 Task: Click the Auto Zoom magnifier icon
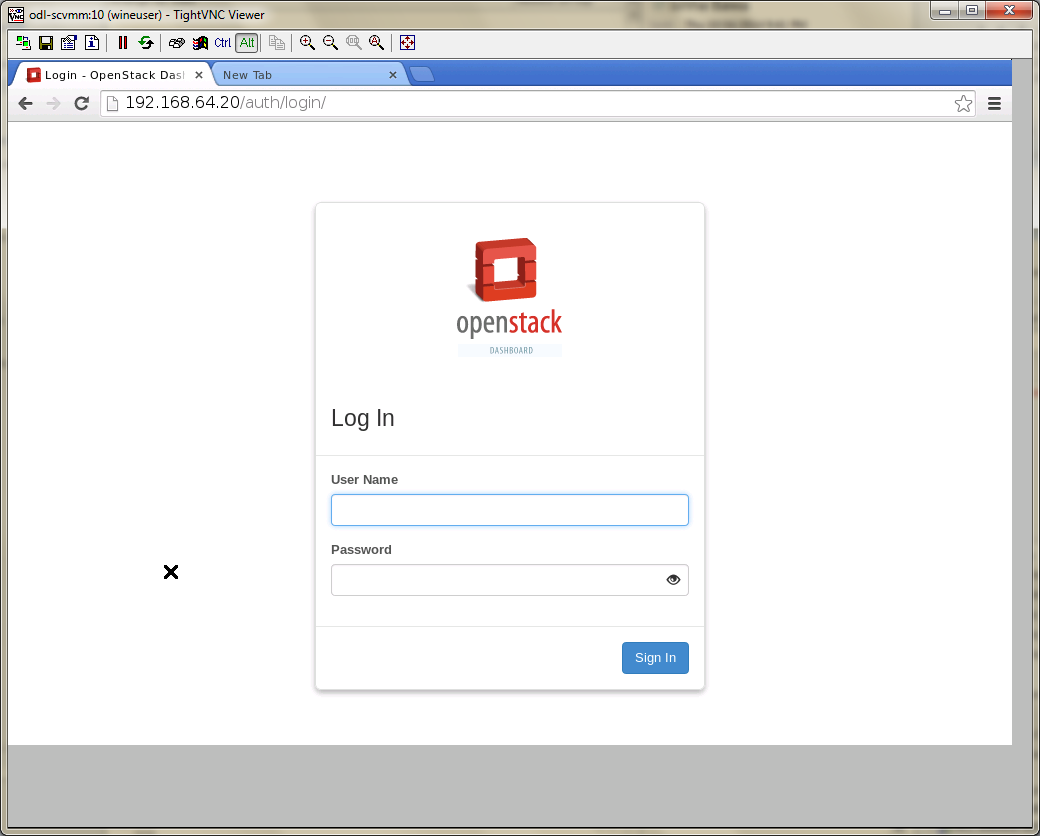click(377, 43)
